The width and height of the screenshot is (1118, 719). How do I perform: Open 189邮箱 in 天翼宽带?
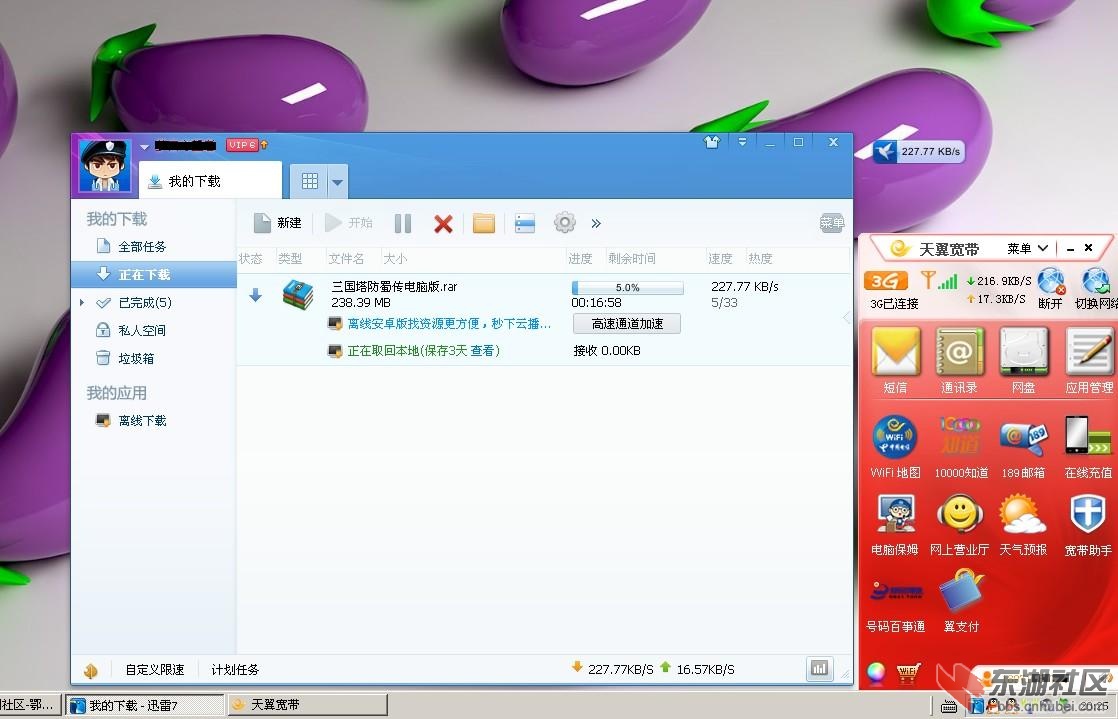click(x=1023, y=447)
